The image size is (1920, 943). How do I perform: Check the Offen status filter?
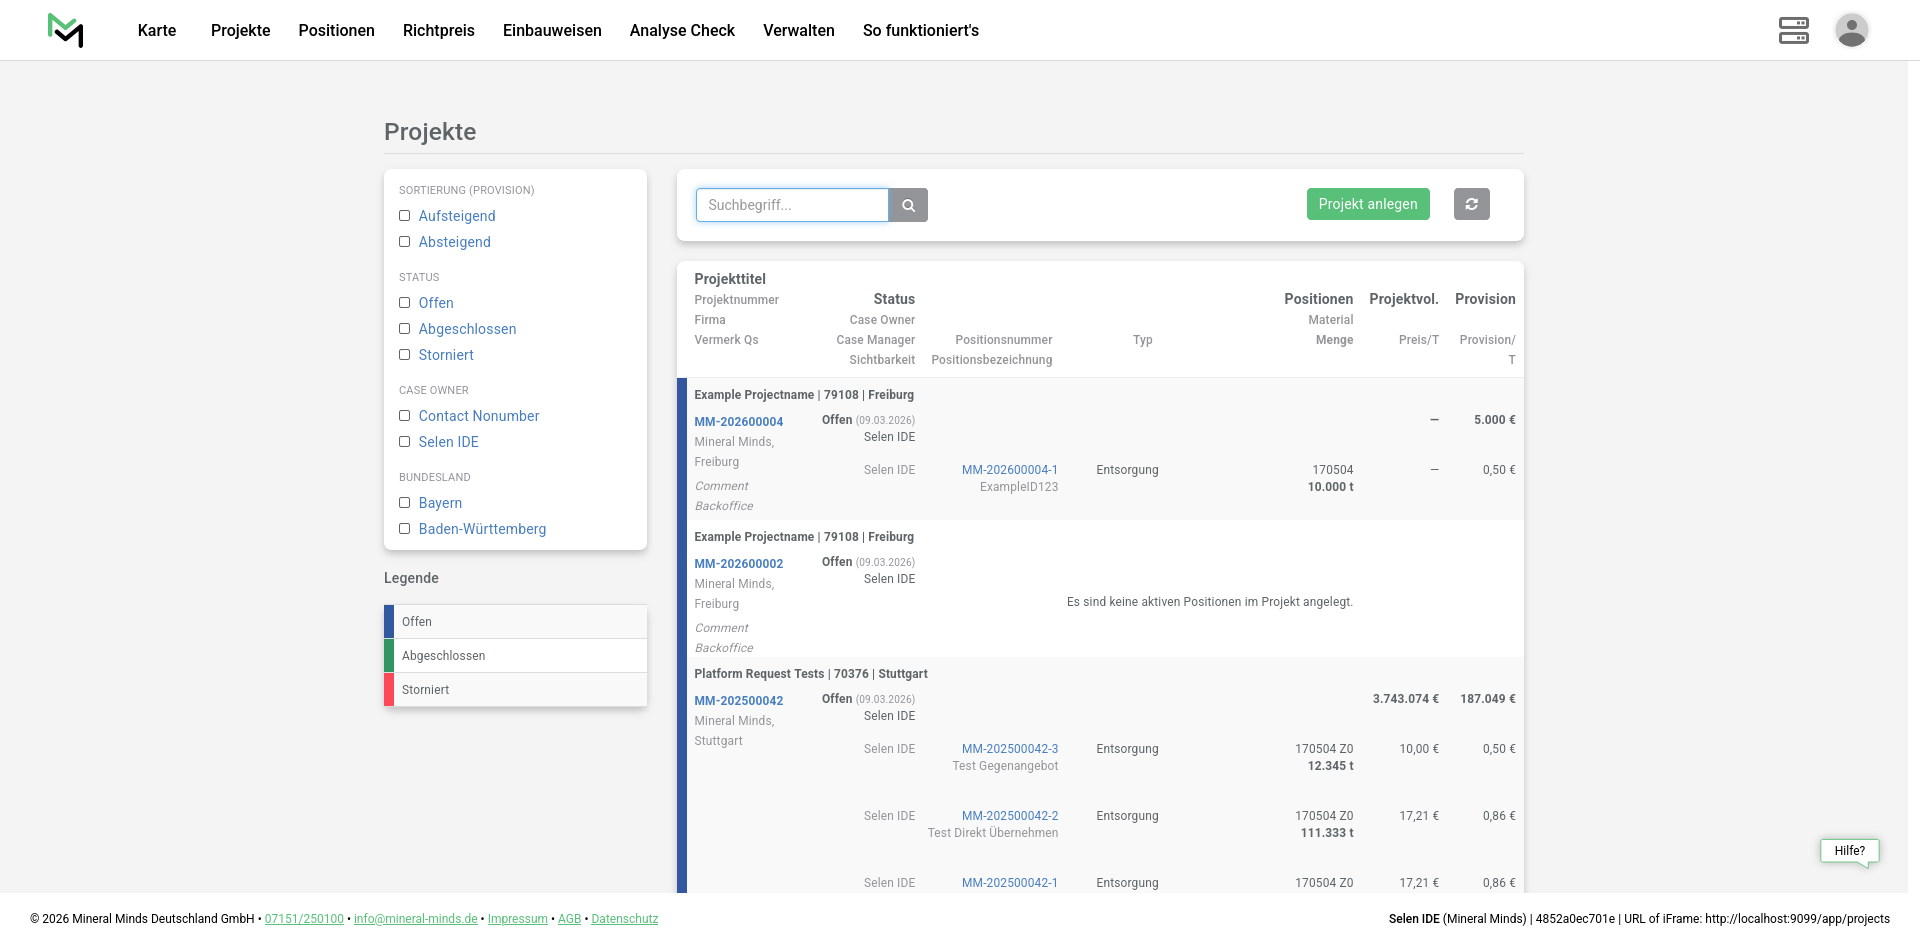(x=405, y=303)
